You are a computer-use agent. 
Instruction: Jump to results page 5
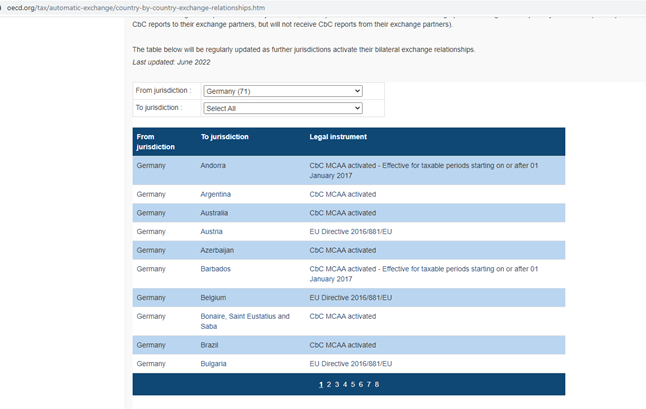tap(353, 384)
